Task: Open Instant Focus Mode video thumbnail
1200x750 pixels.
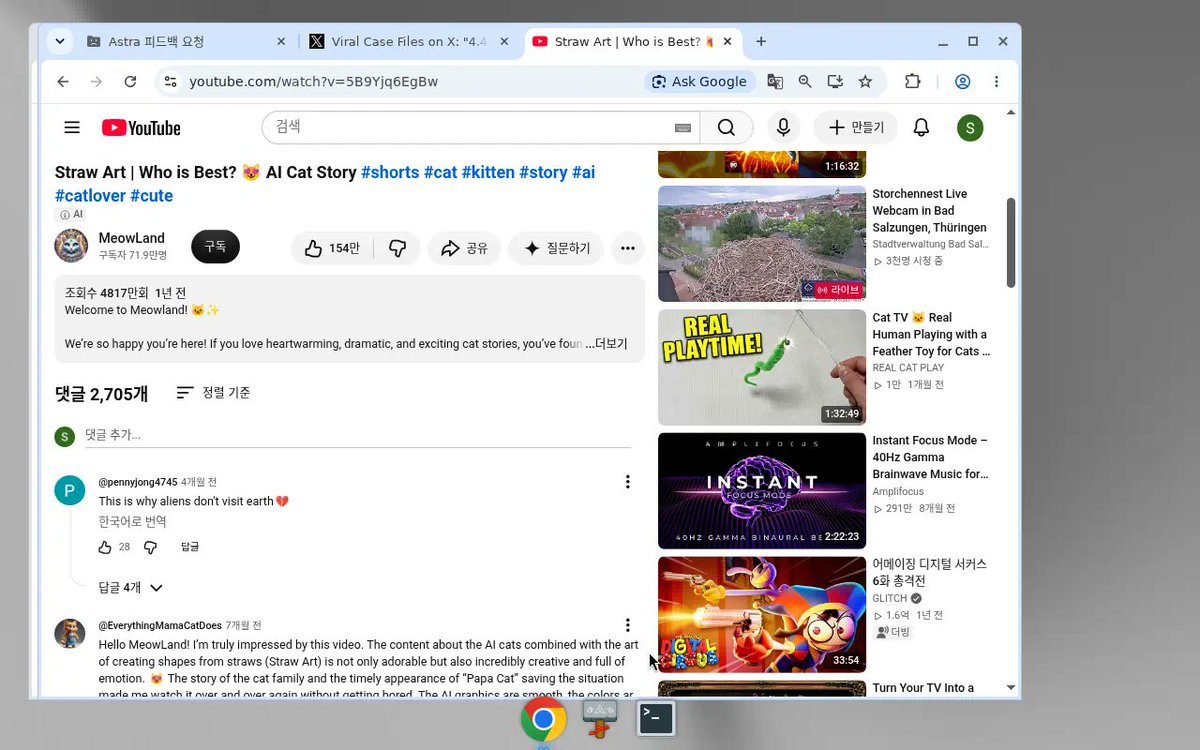Action: (x=762, y=491)
